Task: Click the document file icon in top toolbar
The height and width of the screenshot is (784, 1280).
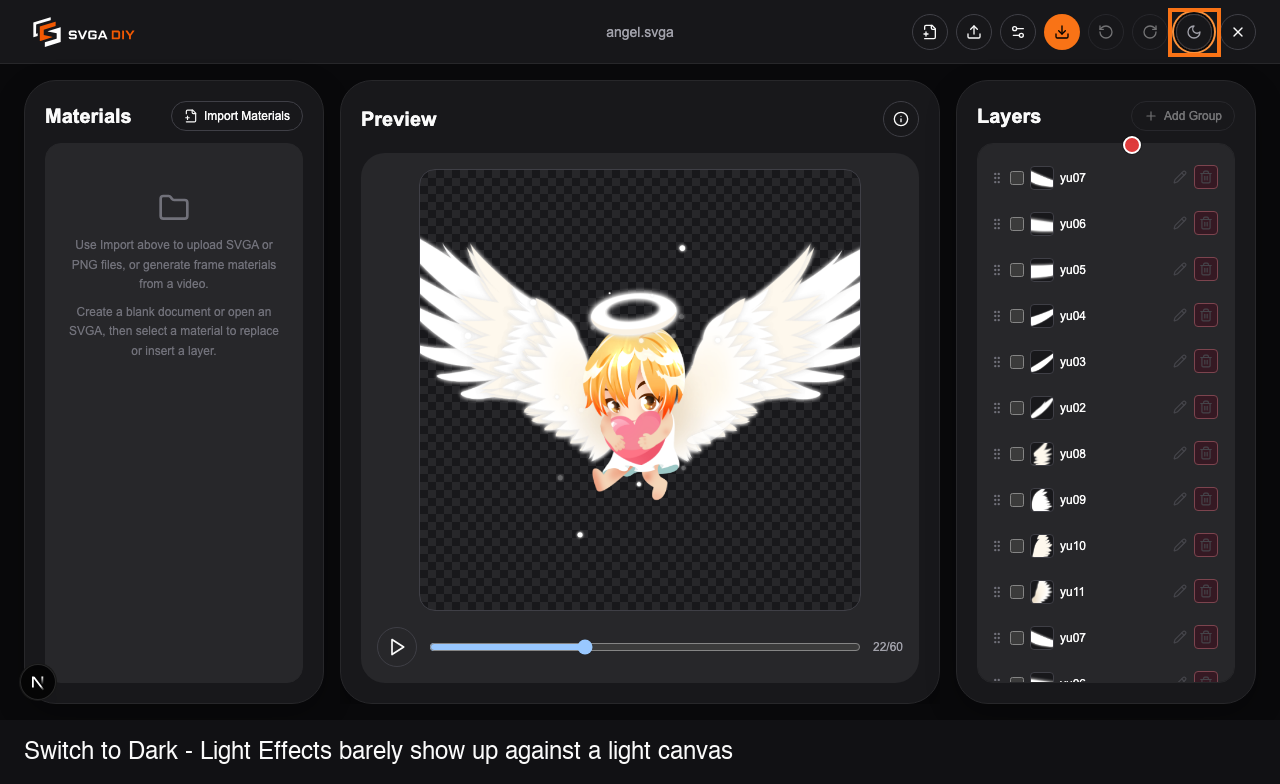Action: [x=930, y=32]
